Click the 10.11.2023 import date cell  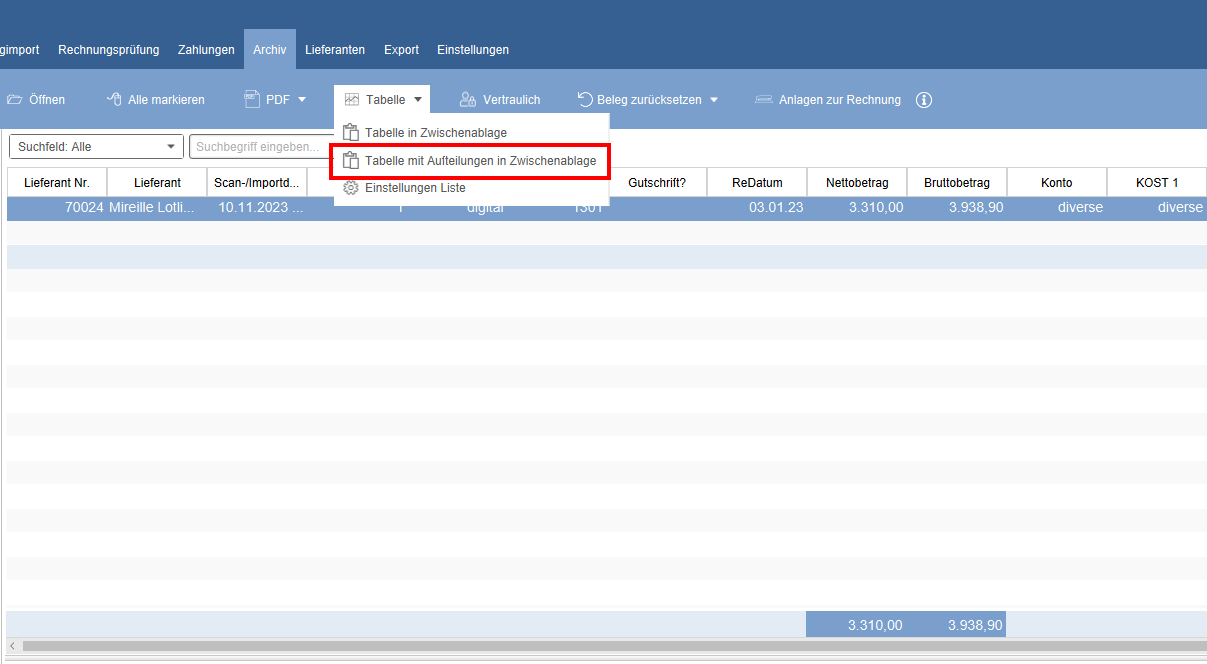257,208
